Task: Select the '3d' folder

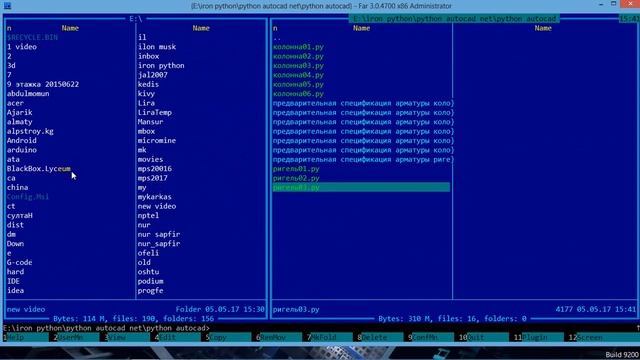Action: tap(11, 66)
